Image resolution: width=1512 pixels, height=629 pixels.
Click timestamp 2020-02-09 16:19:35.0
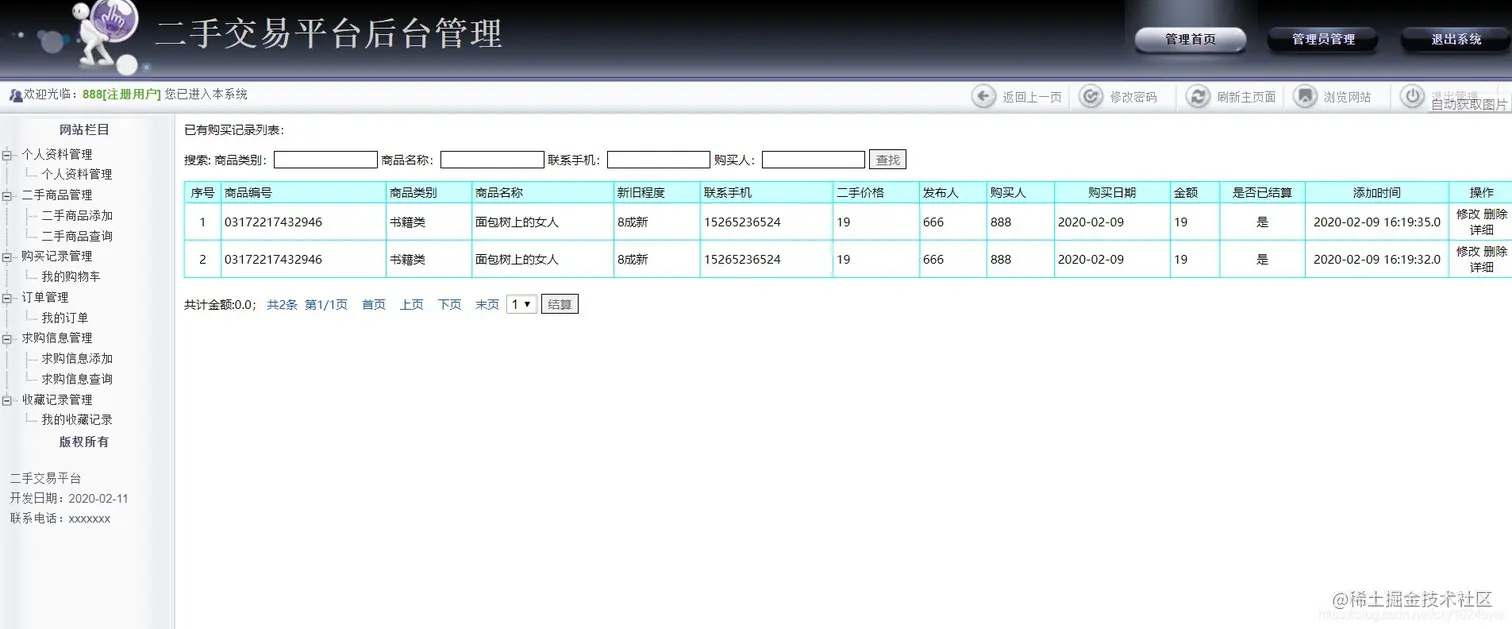coord(1377,222)
